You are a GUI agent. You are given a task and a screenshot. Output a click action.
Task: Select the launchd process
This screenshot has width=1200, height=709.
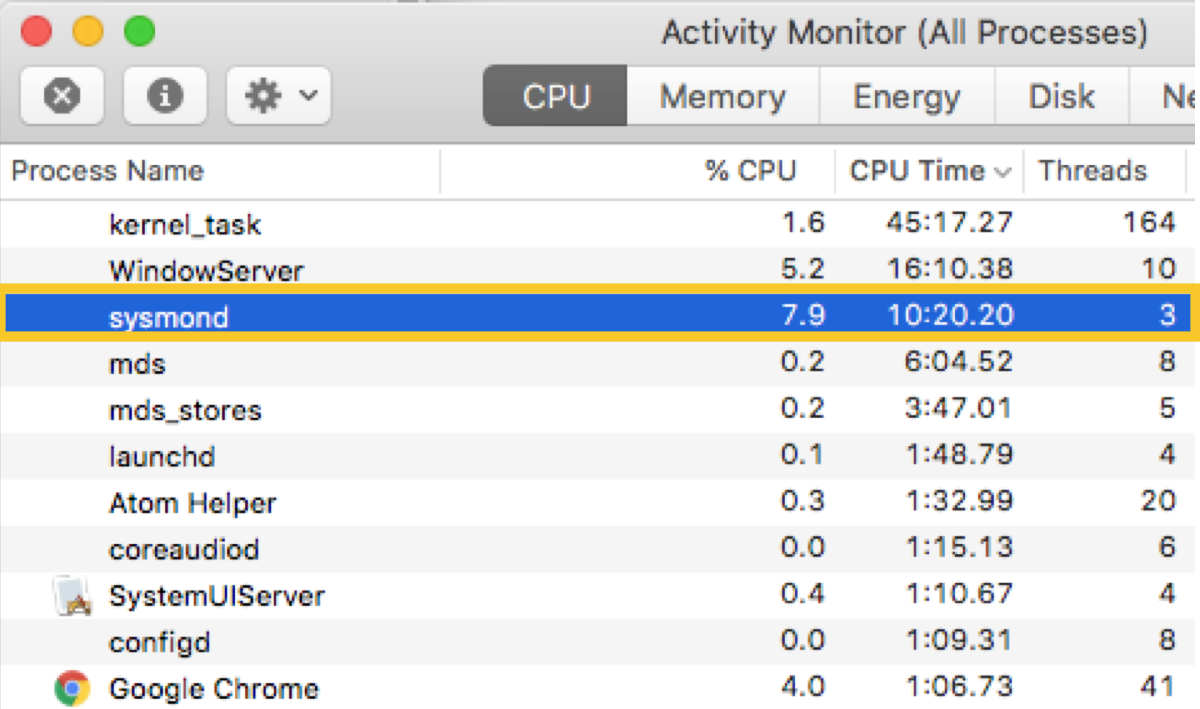click(162, 457)
